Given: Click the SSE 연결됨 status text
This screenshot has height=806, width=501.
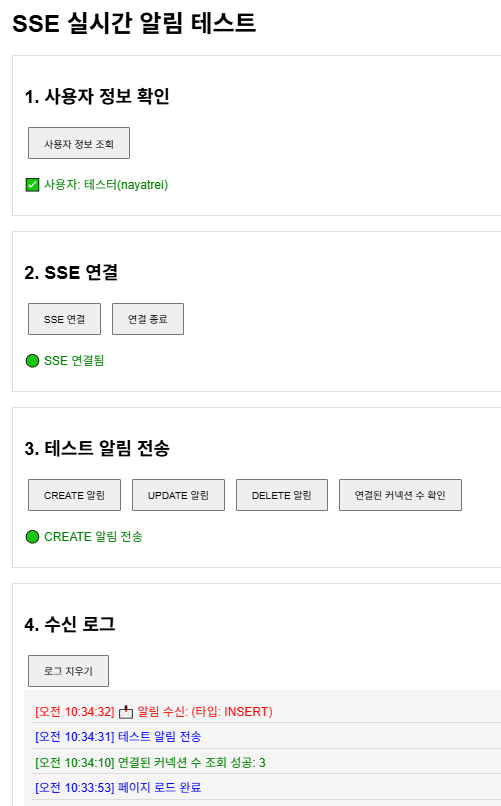Looking at the screenshot, I should [74, 361].
